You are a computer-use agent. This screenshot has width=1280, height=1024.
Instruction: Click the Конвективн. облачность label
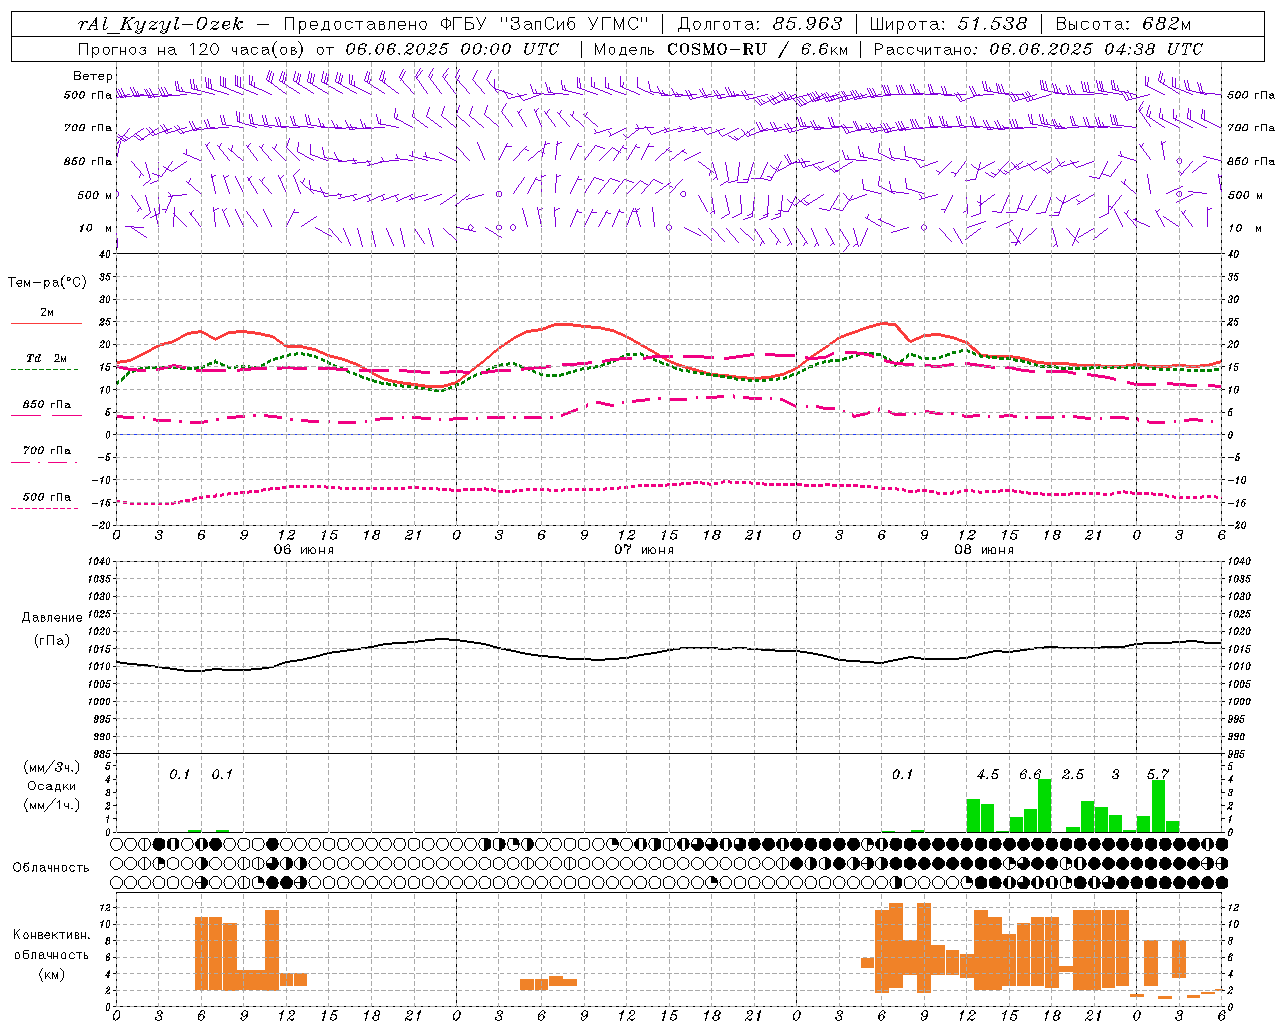click(x=52, y=945)
